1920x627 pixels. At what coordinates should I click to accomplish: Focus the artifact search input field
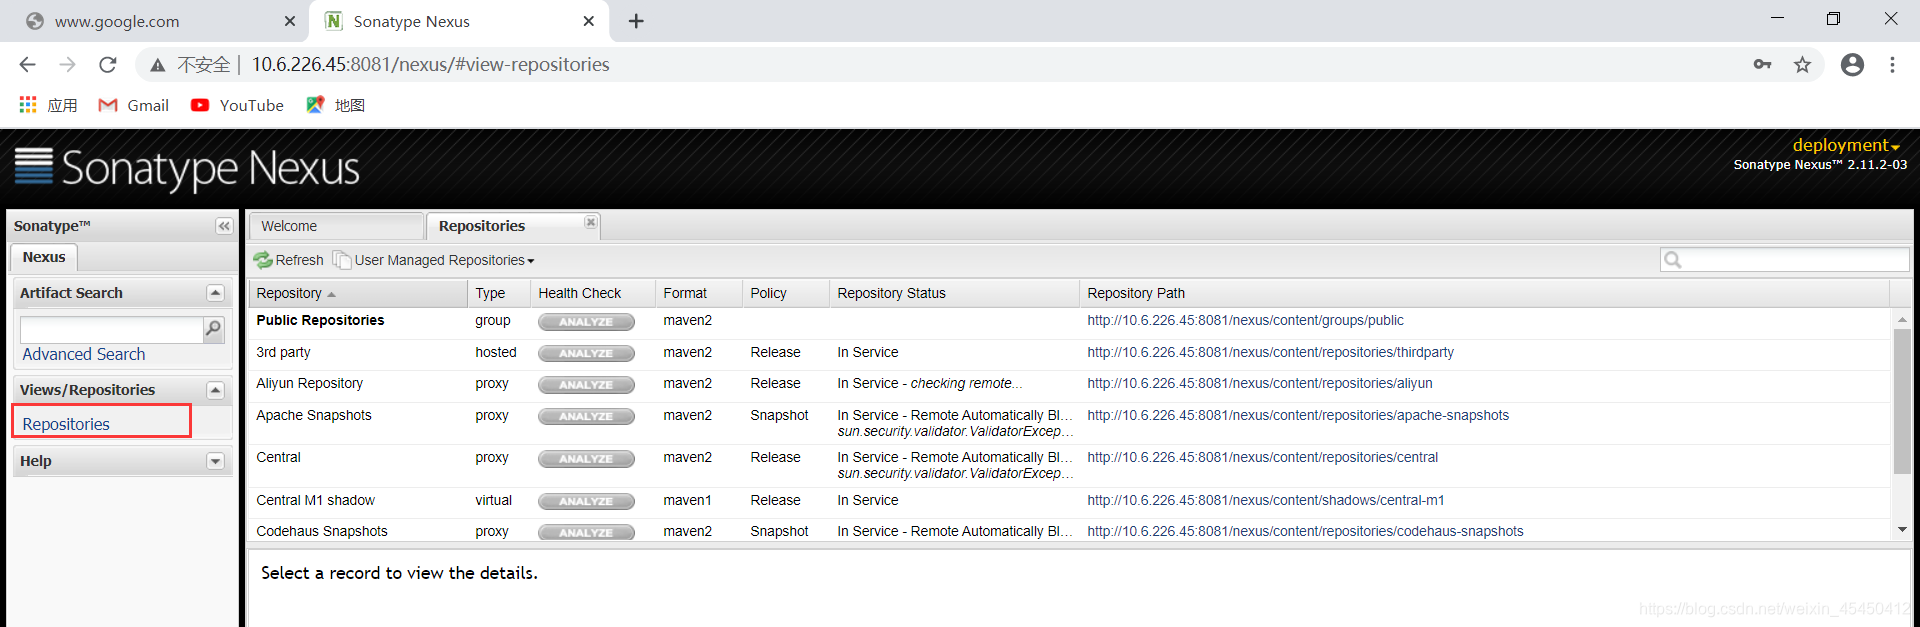[111, 329]
